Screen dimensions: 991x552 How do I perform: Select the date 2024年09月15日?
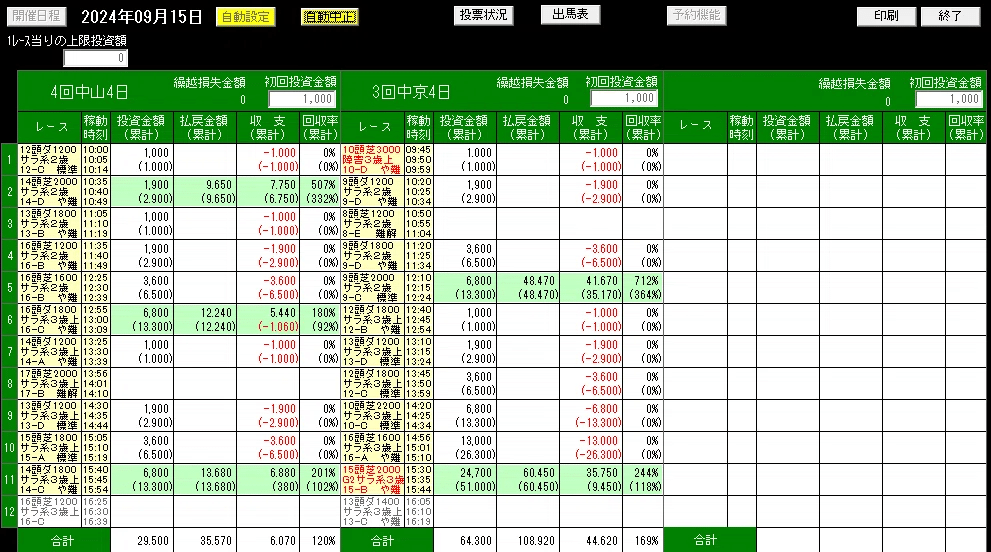(x=142, y=17)
